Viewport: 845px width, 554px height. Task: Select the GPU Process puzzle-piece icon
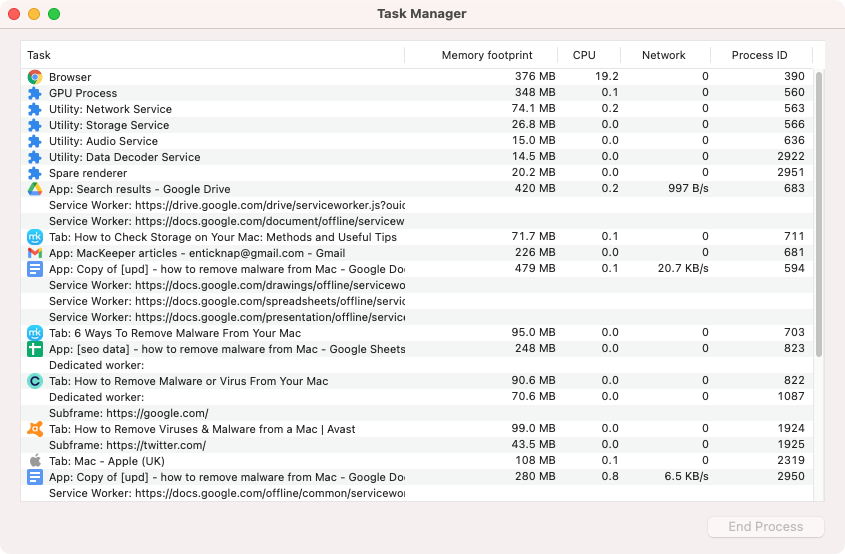pos(34,93)
